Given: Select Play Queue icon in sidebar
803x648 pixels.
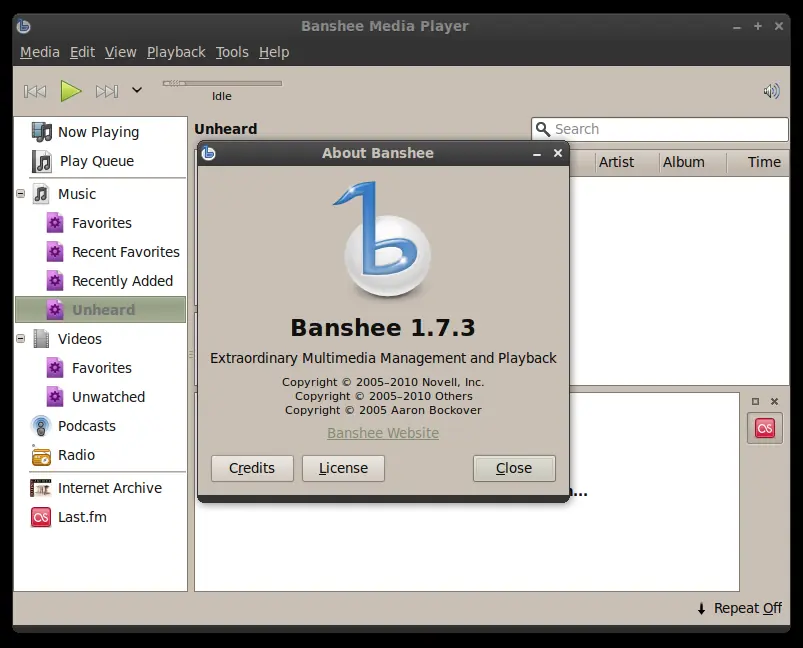Looking at the screenshot, I should tap(41, 161).
